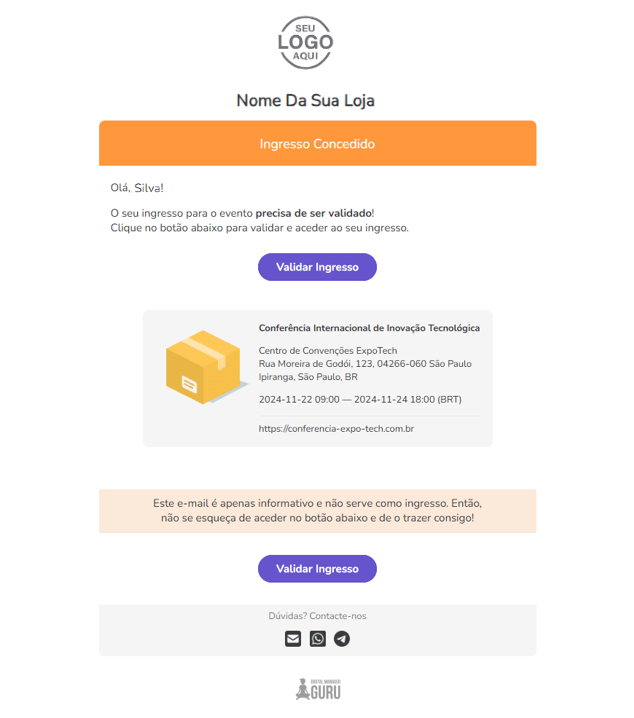
Task: Open the Telegram contact icon
Action: point(342,639)
